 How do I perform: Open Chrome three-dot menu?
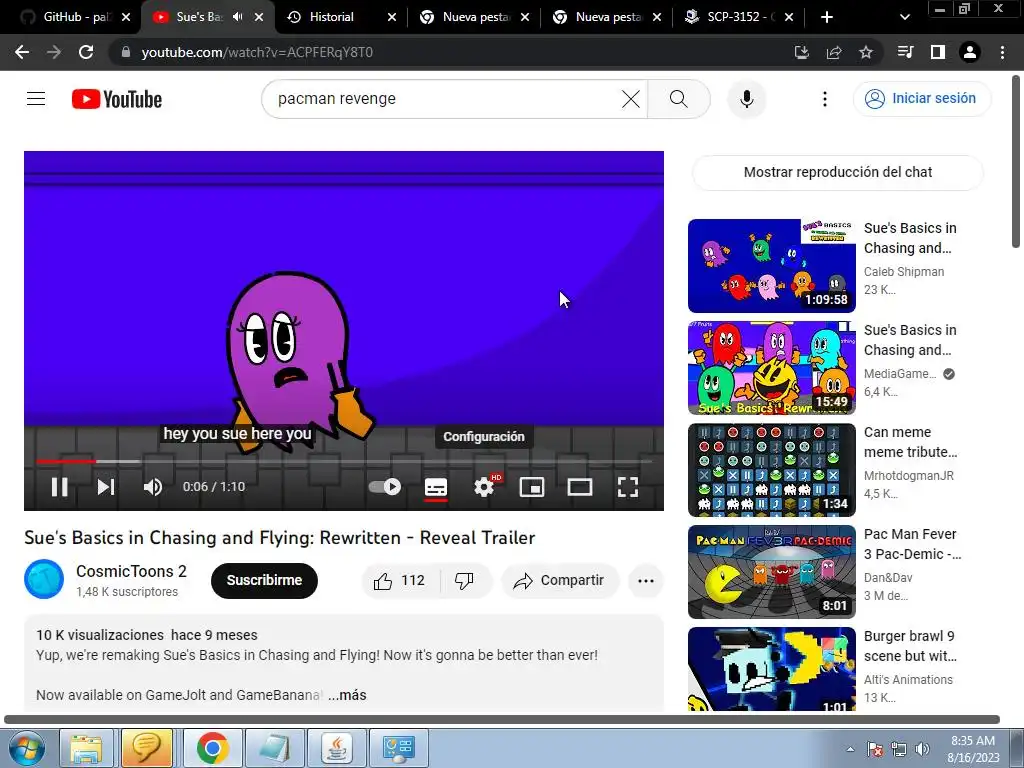click(x=1002, y=52)
